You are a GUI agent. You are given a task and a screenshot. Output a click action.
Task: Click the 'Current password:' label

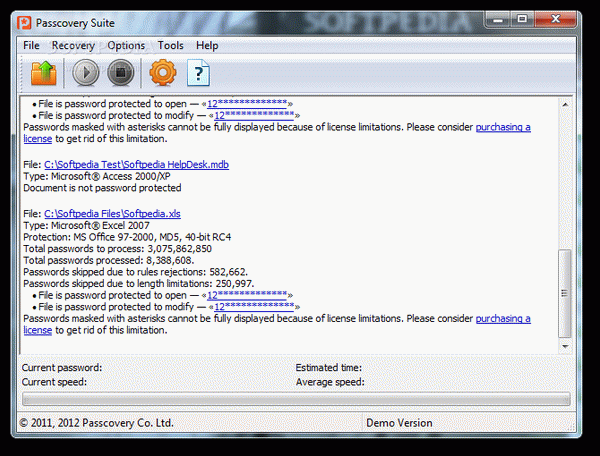click(x=62, y=368)
